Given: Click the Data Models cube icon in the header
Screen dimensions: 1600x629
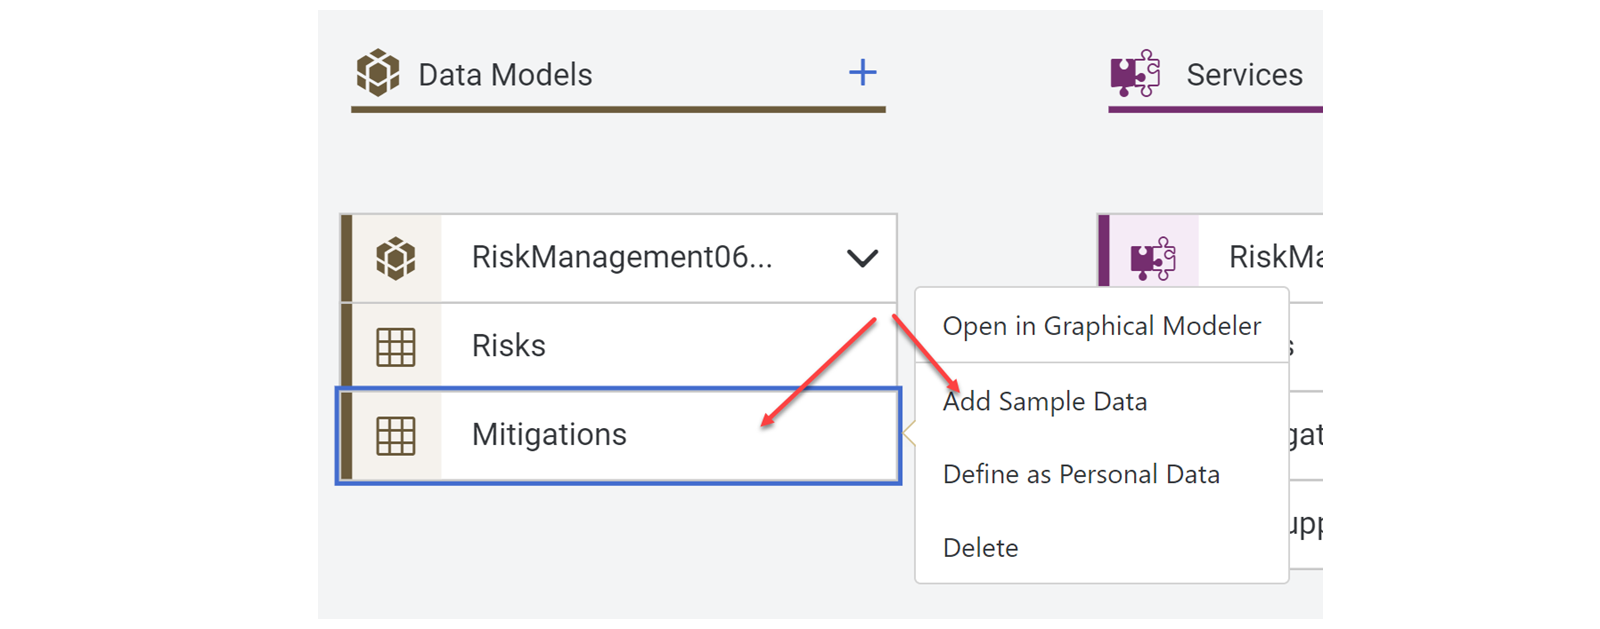Looking at the screenshot, I should pyautogui.click(x=378, y=72).
